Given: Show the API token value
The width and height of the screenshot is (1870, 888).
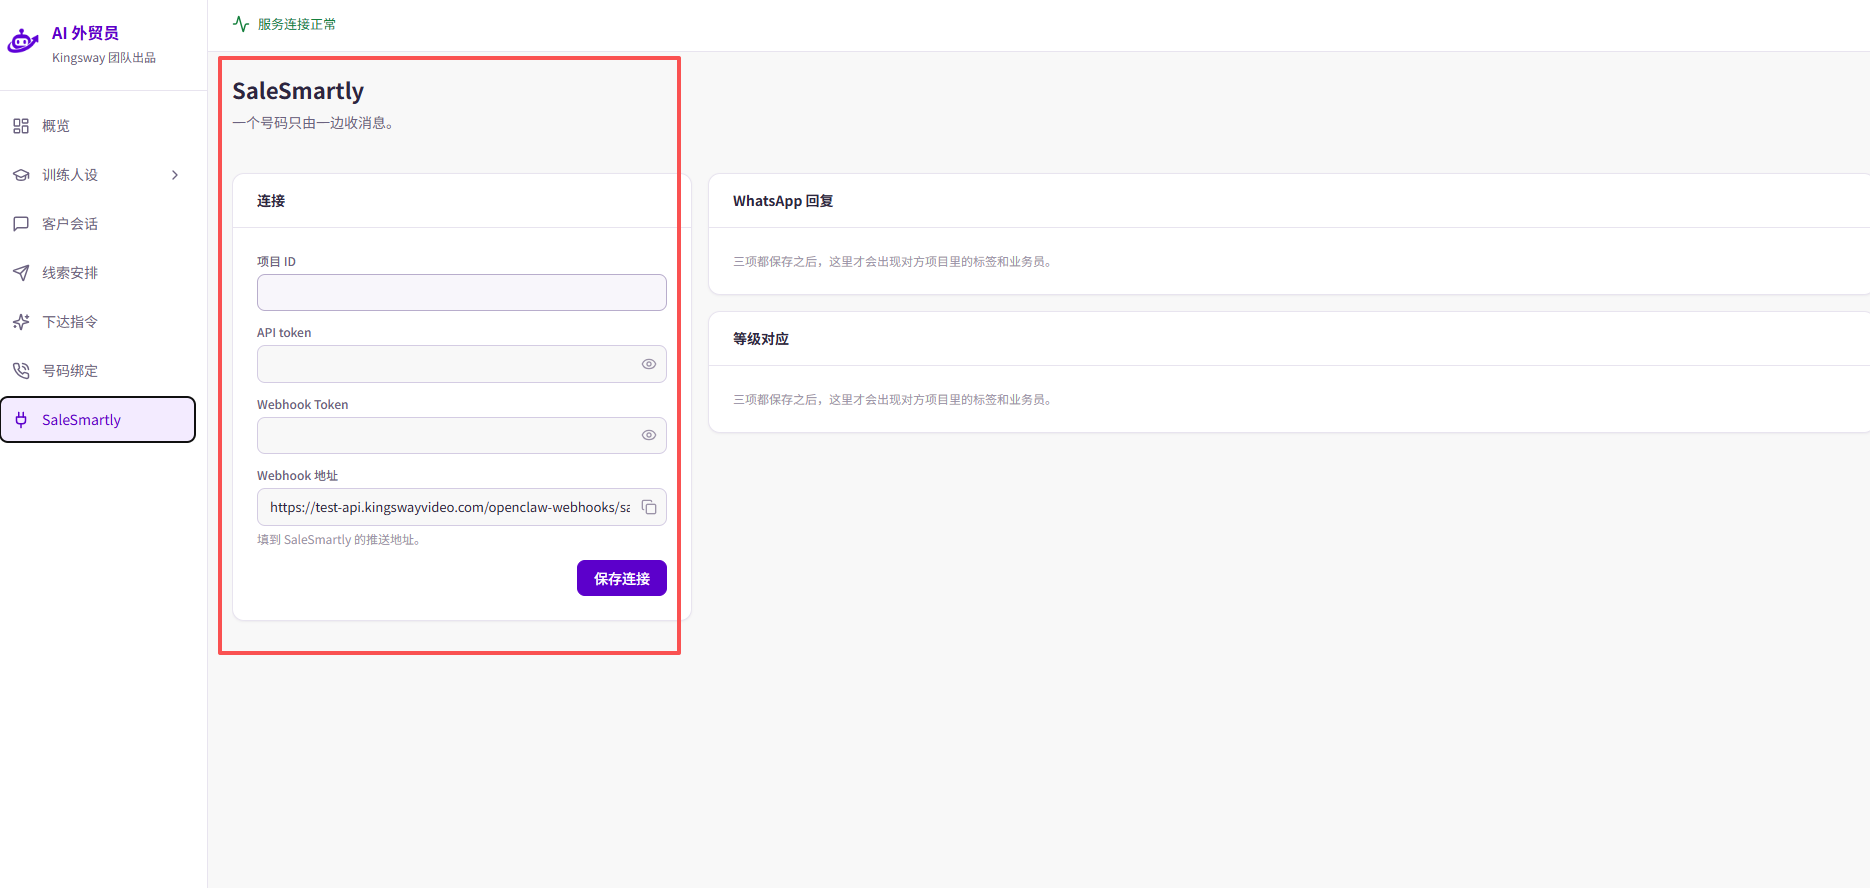Looking at the screenshot, I should point(649,364).
